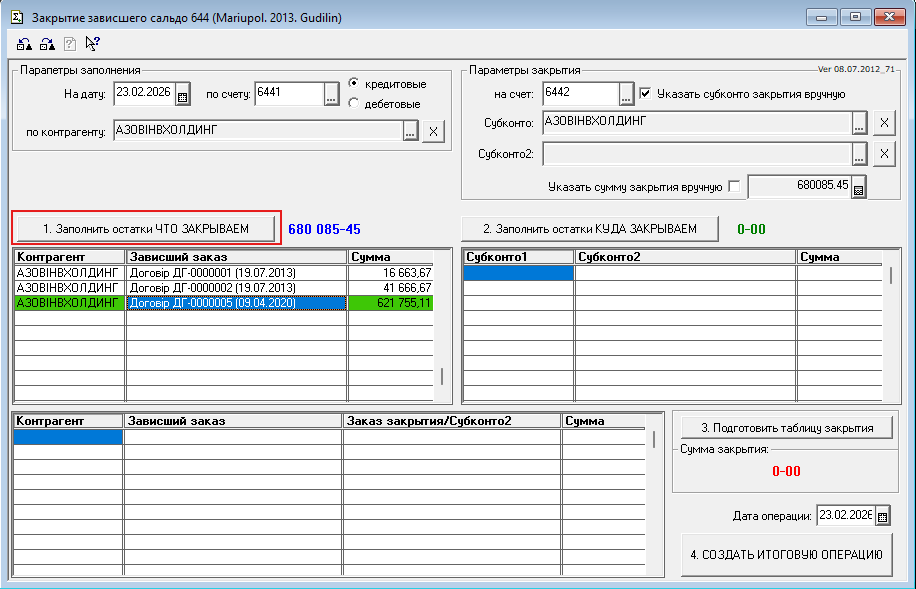Enable 'Указать сумму закрытия вручную' checkbox

[735, 186]
